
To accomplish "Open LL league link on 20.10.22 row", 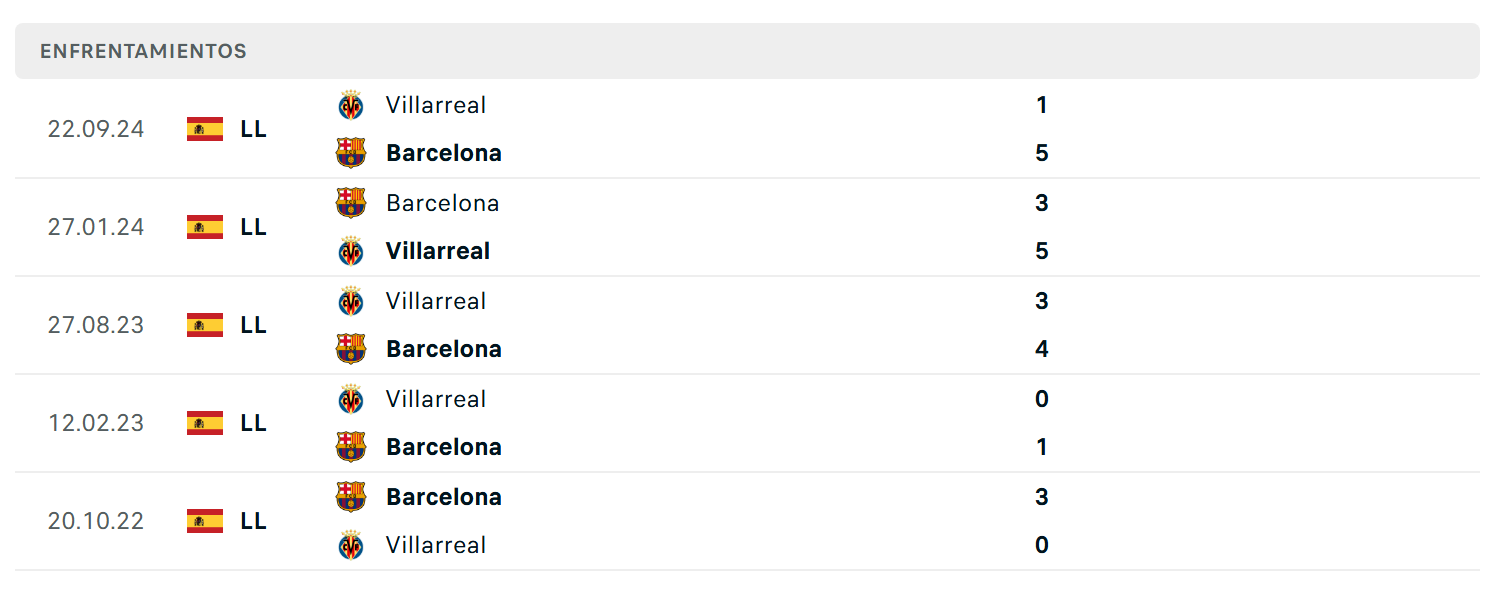I will tap(254, 521).
